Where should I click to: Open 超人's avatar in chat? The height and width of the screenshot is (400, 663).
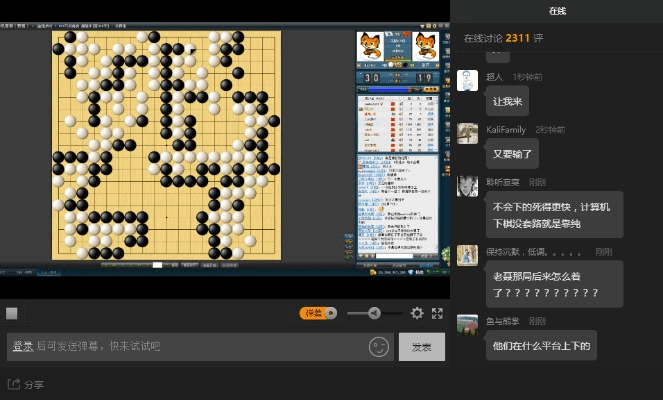coord(467,80)
